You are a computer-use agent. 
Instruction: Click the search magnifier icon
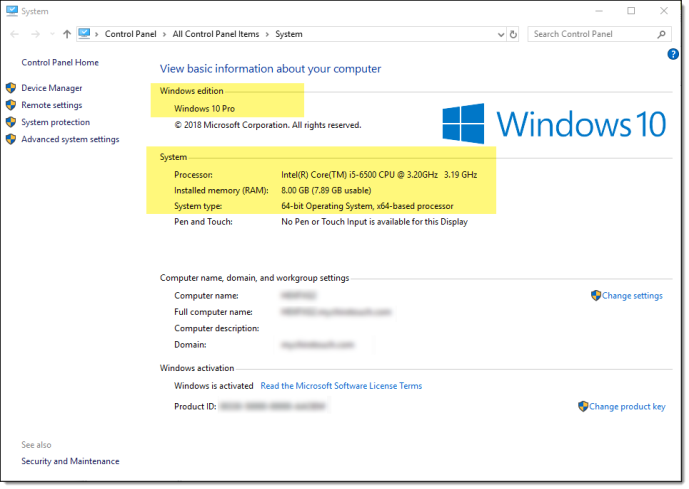click(661, 34)
